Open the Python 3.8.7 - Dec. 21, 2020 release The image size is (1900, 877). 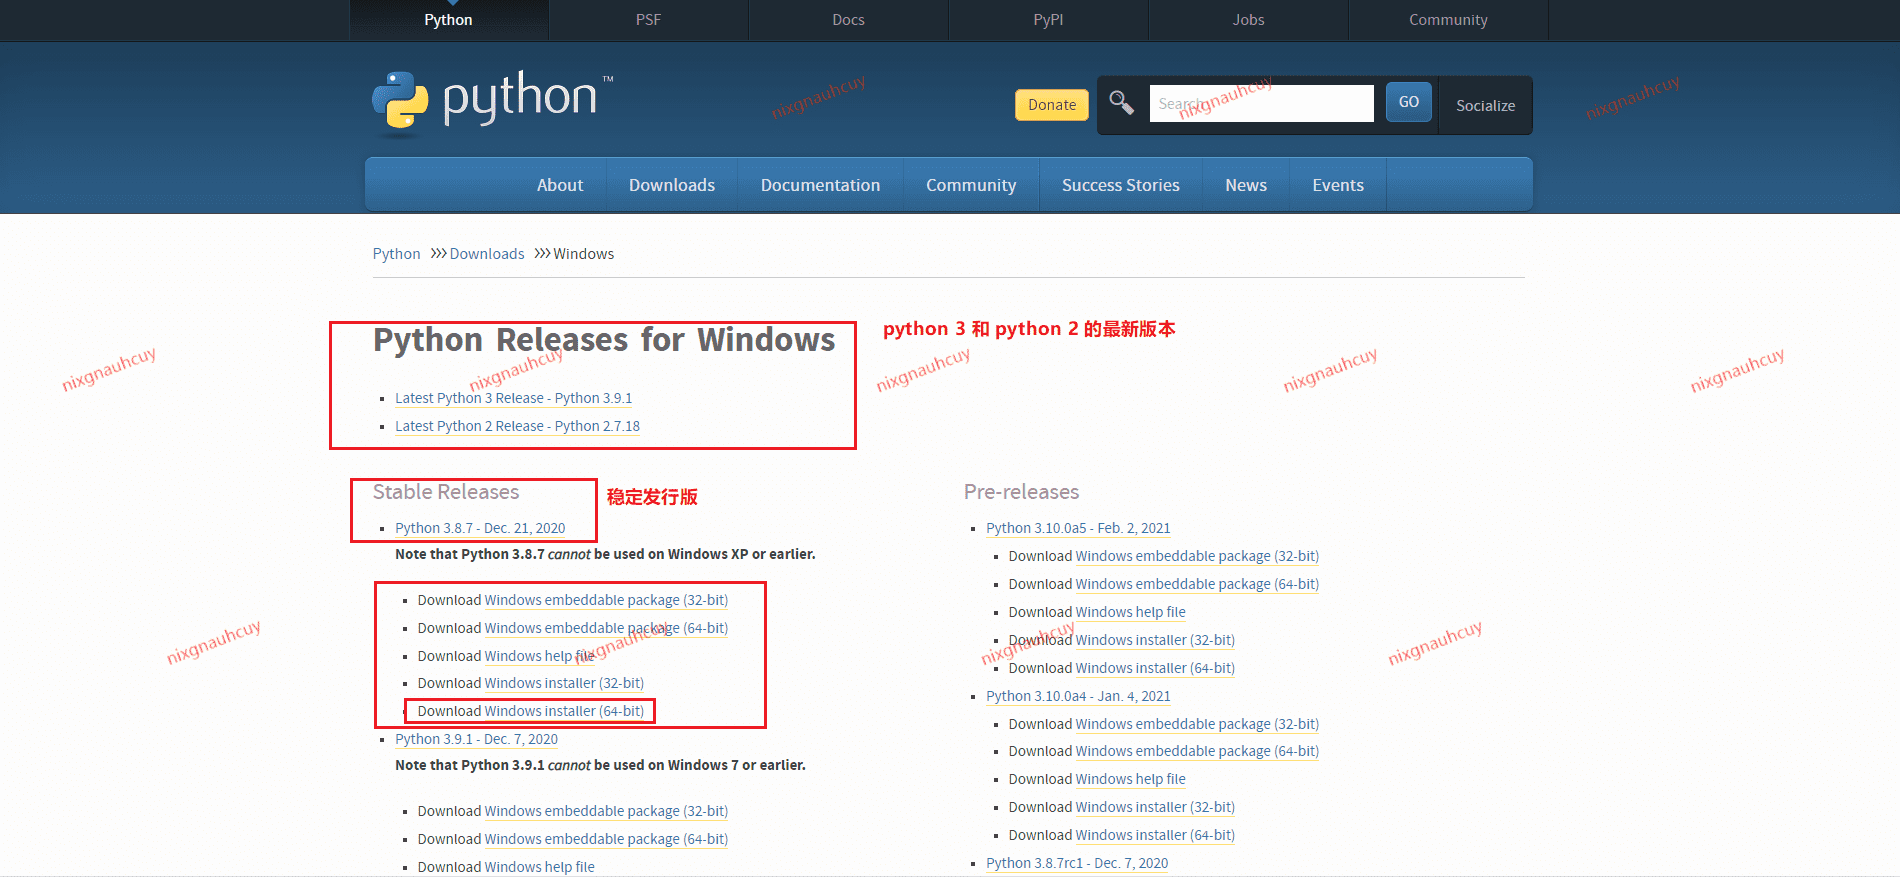pyautogui.click(x=480, y=528)
